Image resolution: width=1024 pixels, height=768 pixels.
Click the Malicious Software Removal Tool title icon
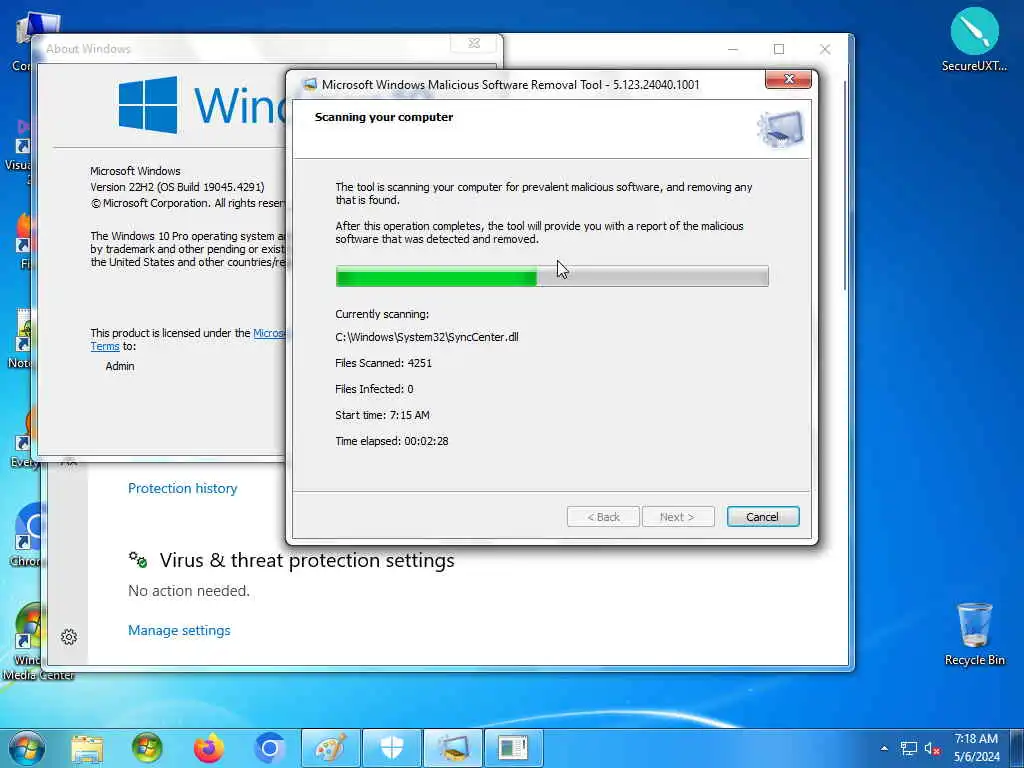pos(310,84)
